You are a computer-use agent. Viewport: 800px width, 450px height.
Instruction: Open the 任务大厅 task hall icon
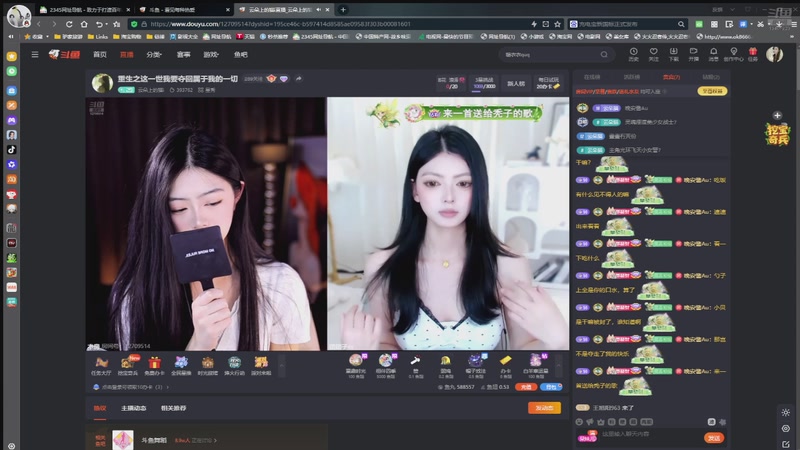click(x=101, y=366)
